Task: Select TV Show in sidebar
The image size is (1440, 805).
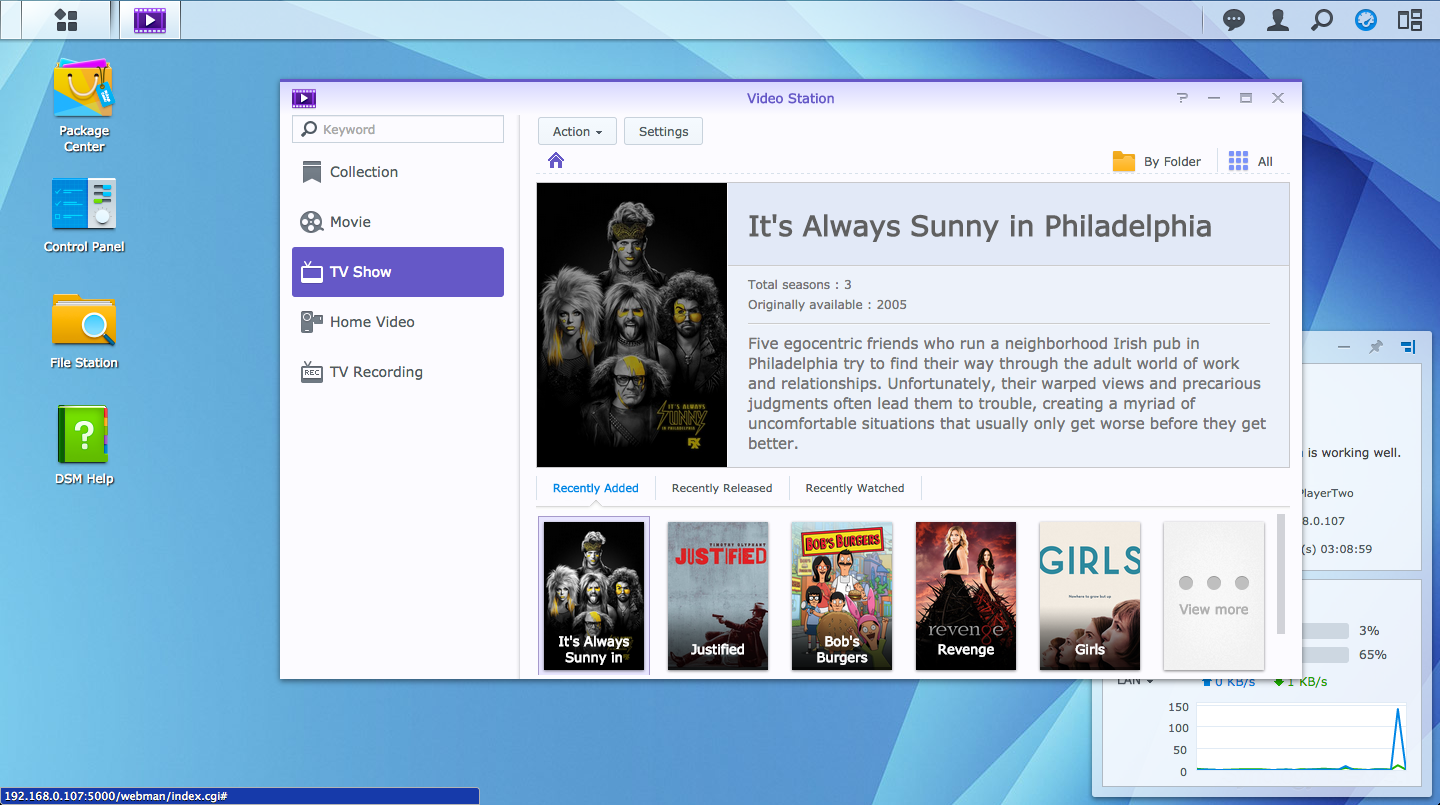Action: pos(398,272)
